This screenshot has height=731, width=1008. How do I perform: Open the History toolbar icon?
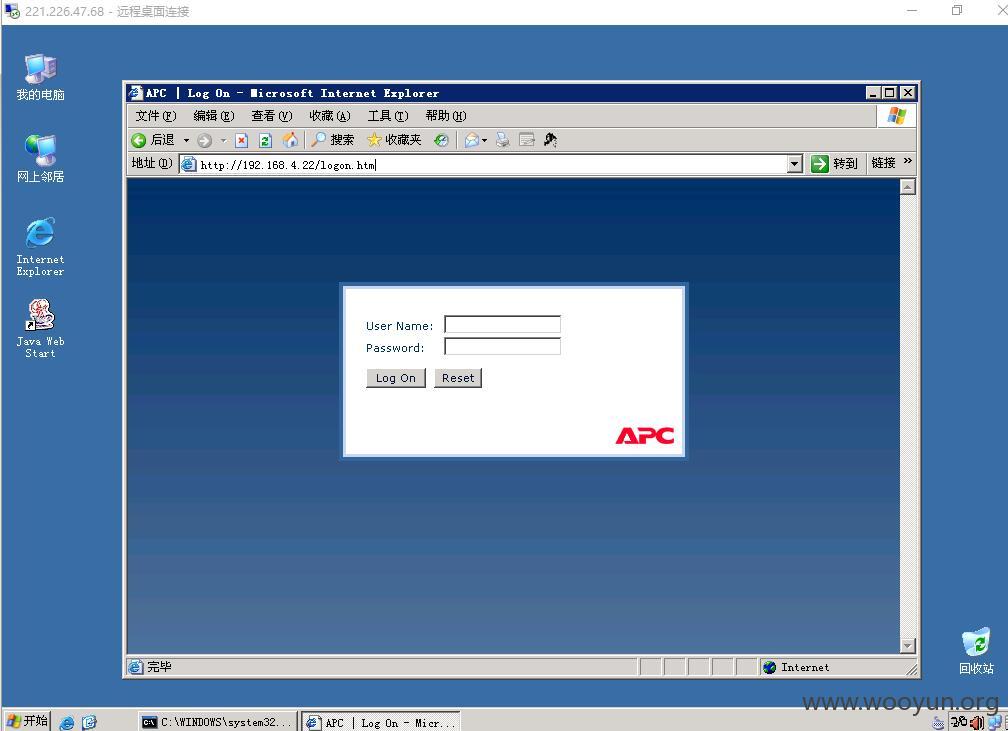pos(441,140)
